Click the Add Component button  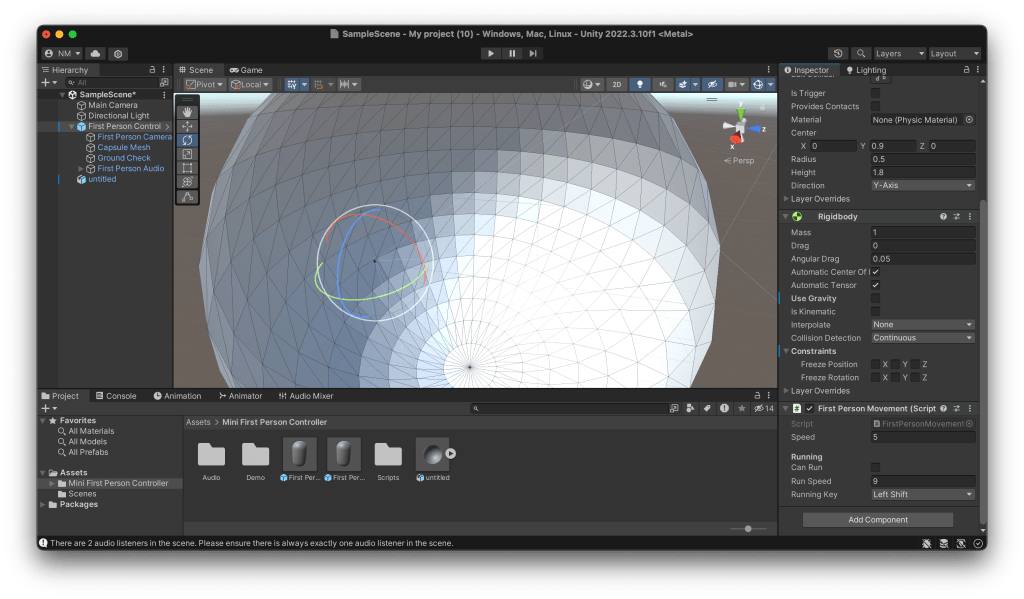point(877,520)
